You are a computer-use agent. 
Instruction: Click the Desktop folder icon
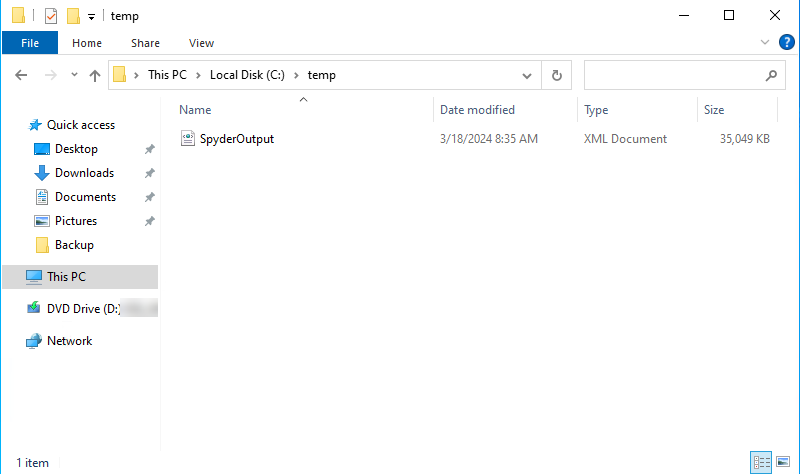pyautogui.click(x=42, y=149)
